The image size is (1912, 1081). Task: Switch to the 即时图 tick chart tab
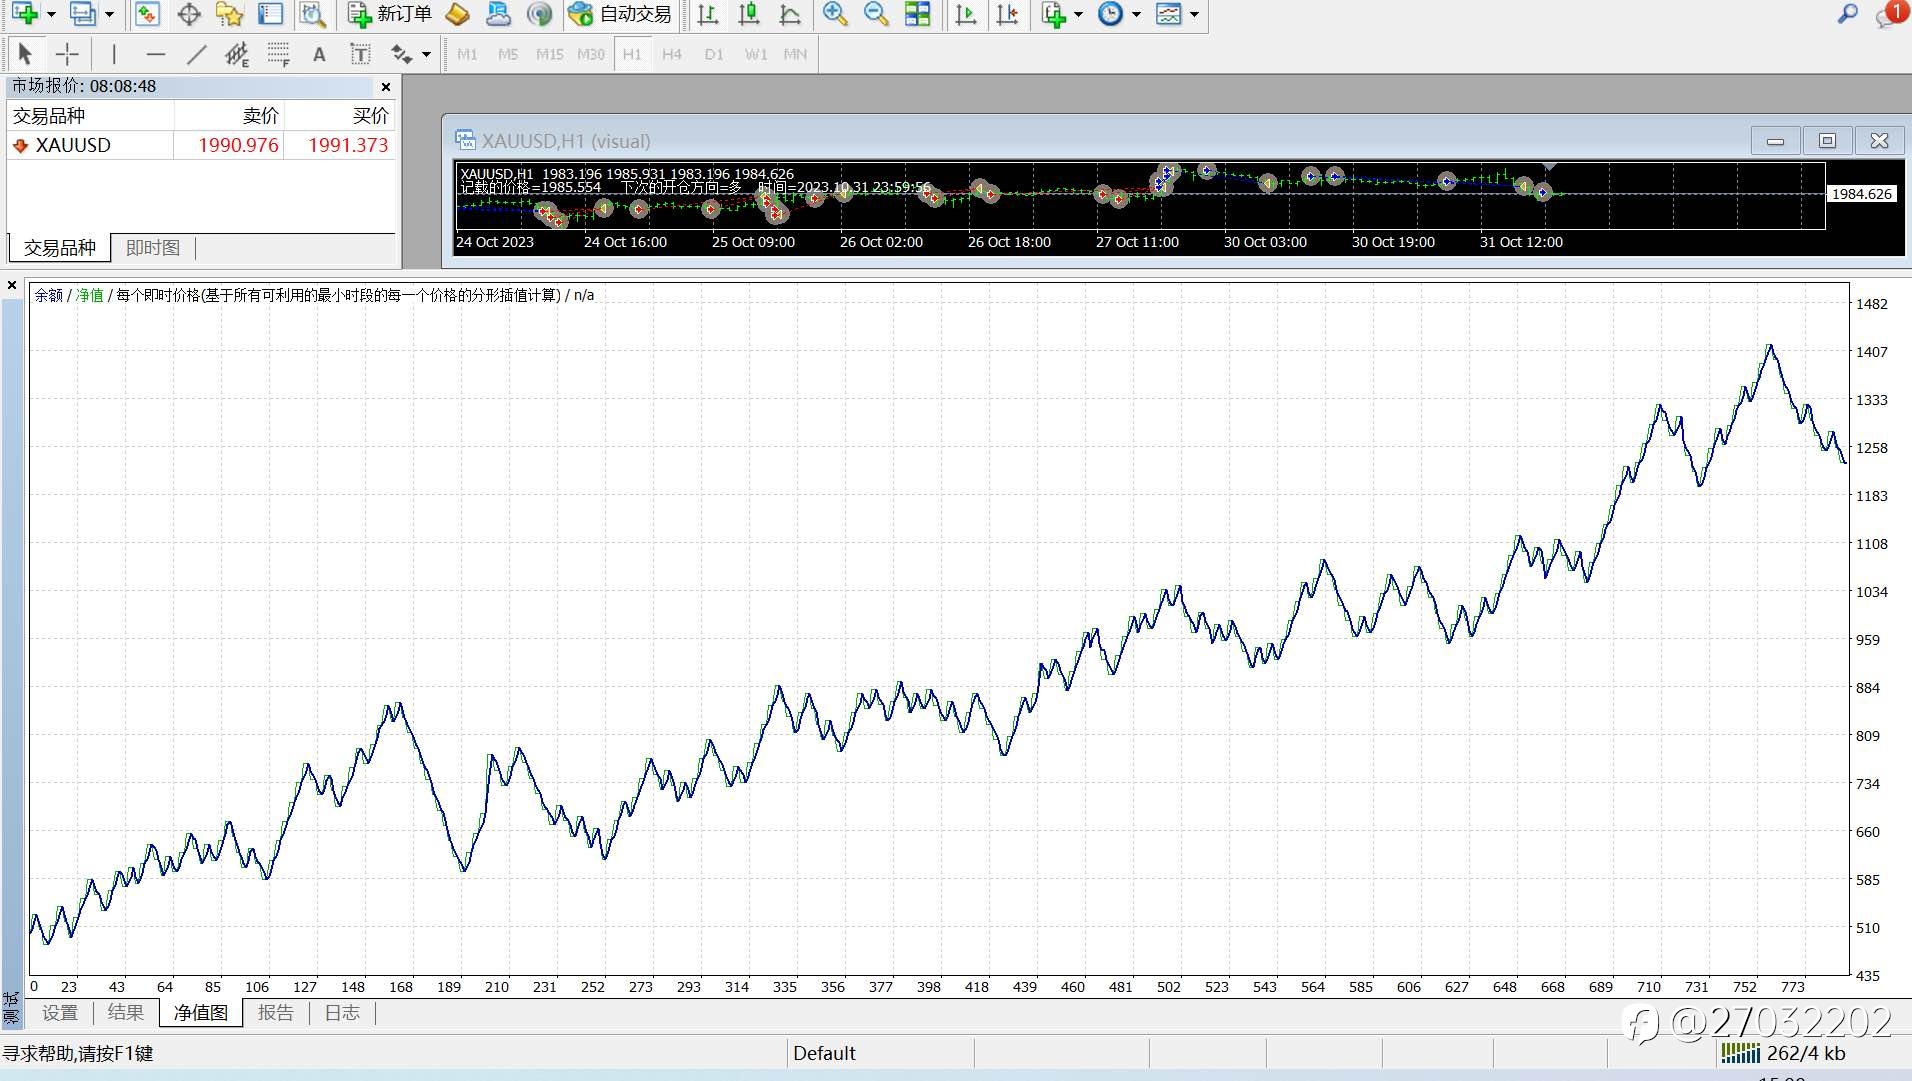[x=153, y=248]
